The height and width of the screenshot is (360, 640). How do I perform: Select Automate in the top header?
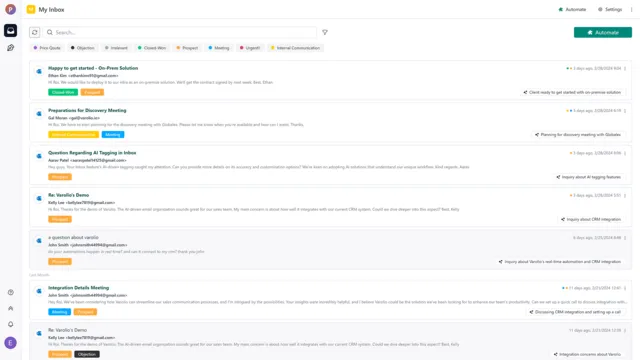pyautogui.click(x=572, y=9)
